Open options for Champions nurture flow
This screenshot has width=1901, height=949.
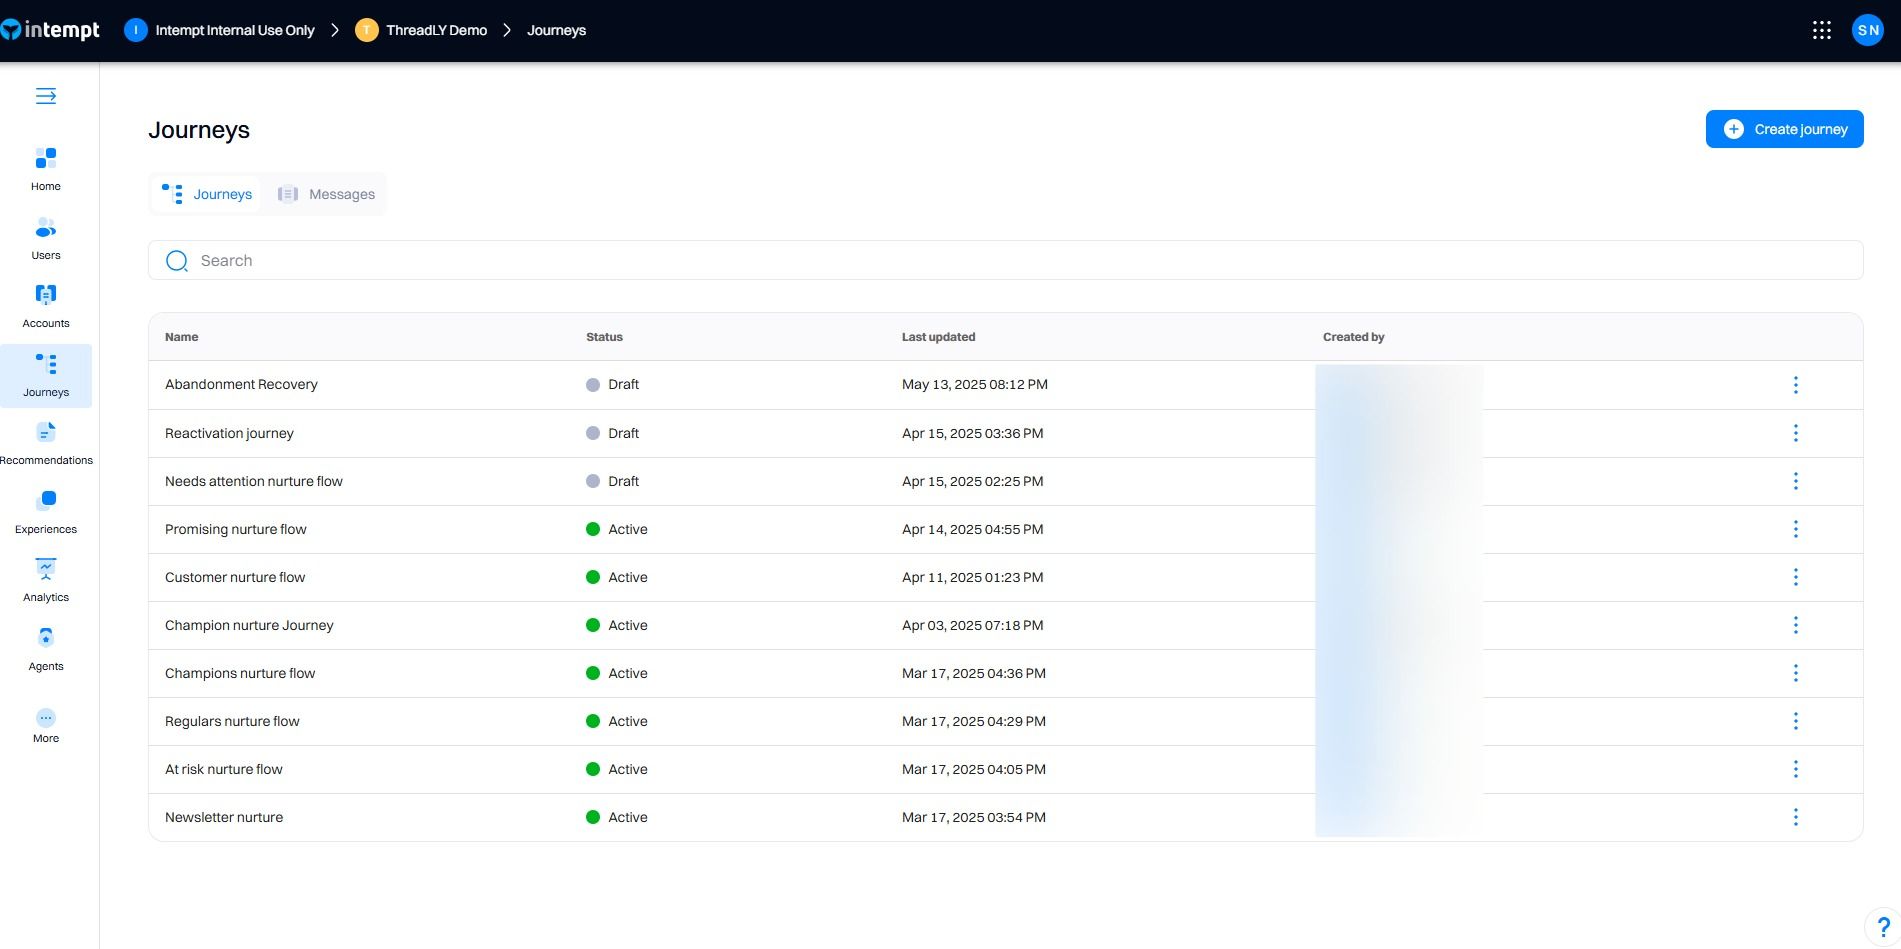1796,673
